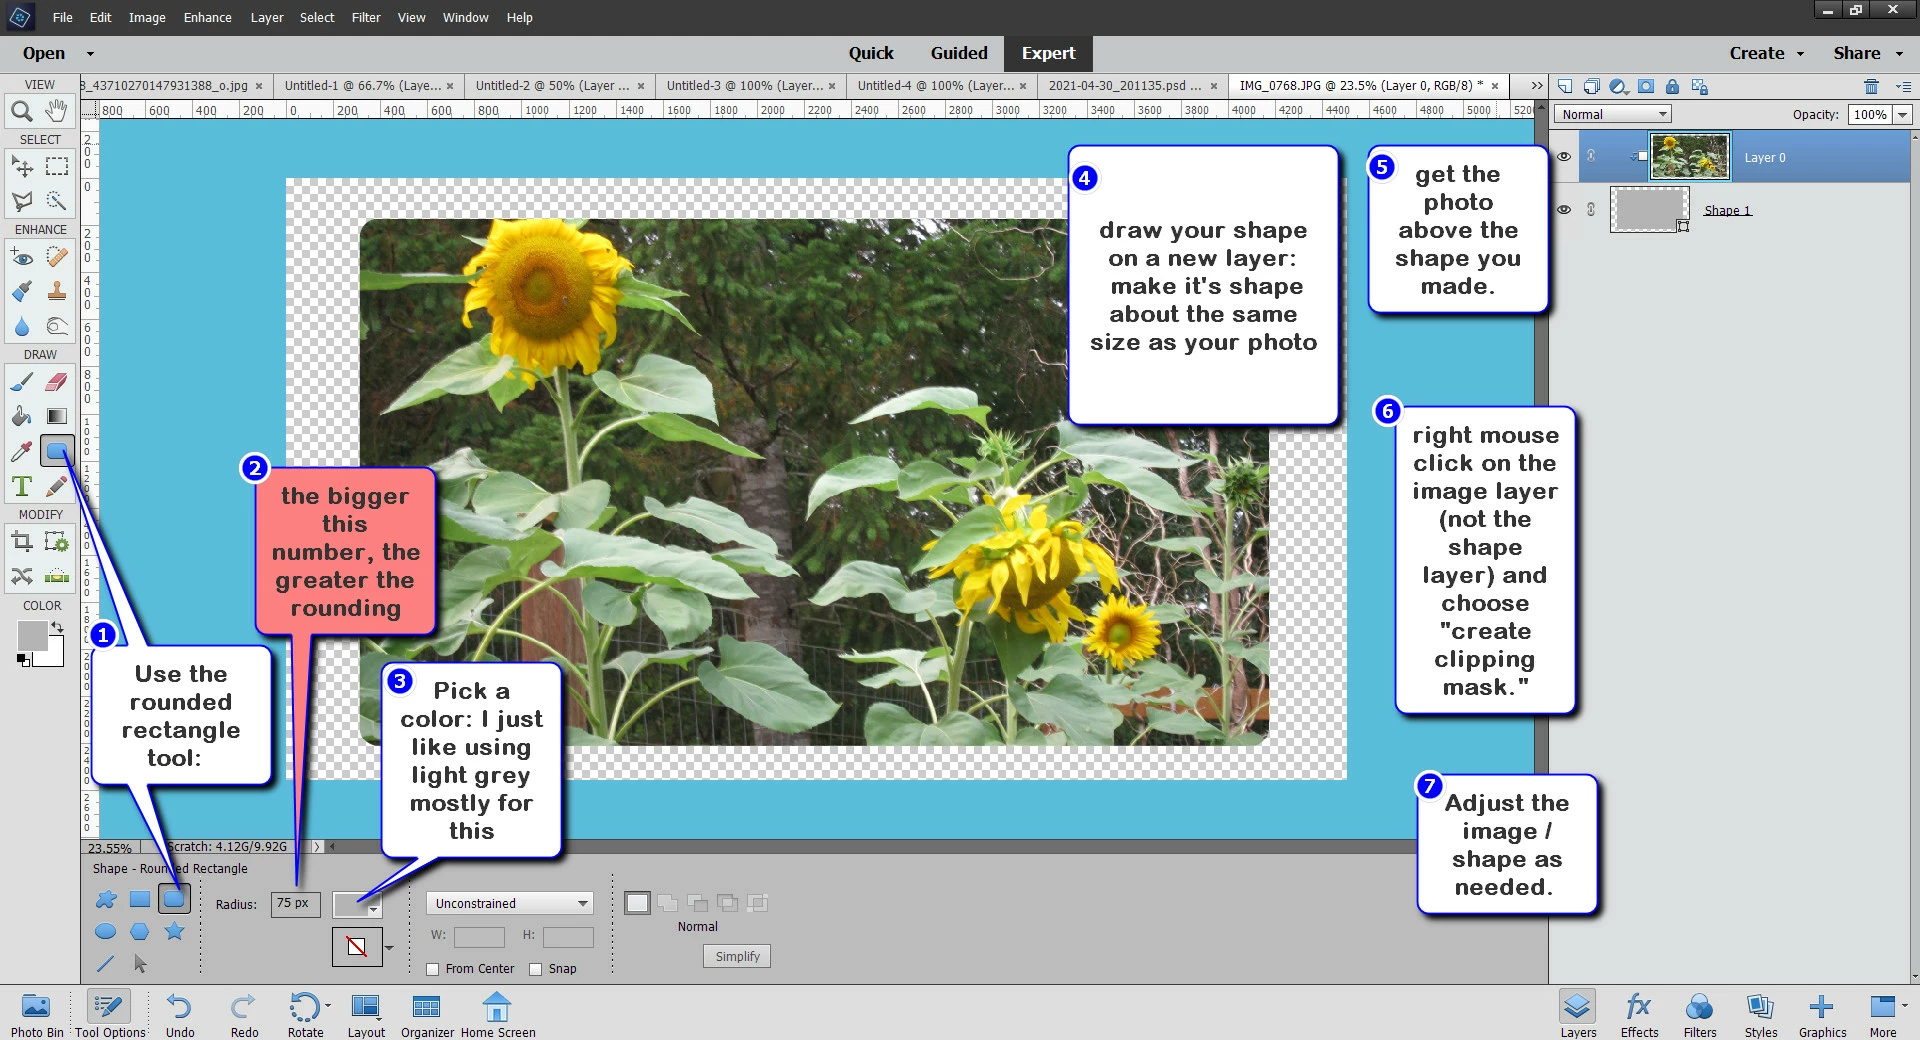Screen dimensions: 1920x1040
Task: Create a new layer in Layers panel
Action: click(x=1565, y=86)
